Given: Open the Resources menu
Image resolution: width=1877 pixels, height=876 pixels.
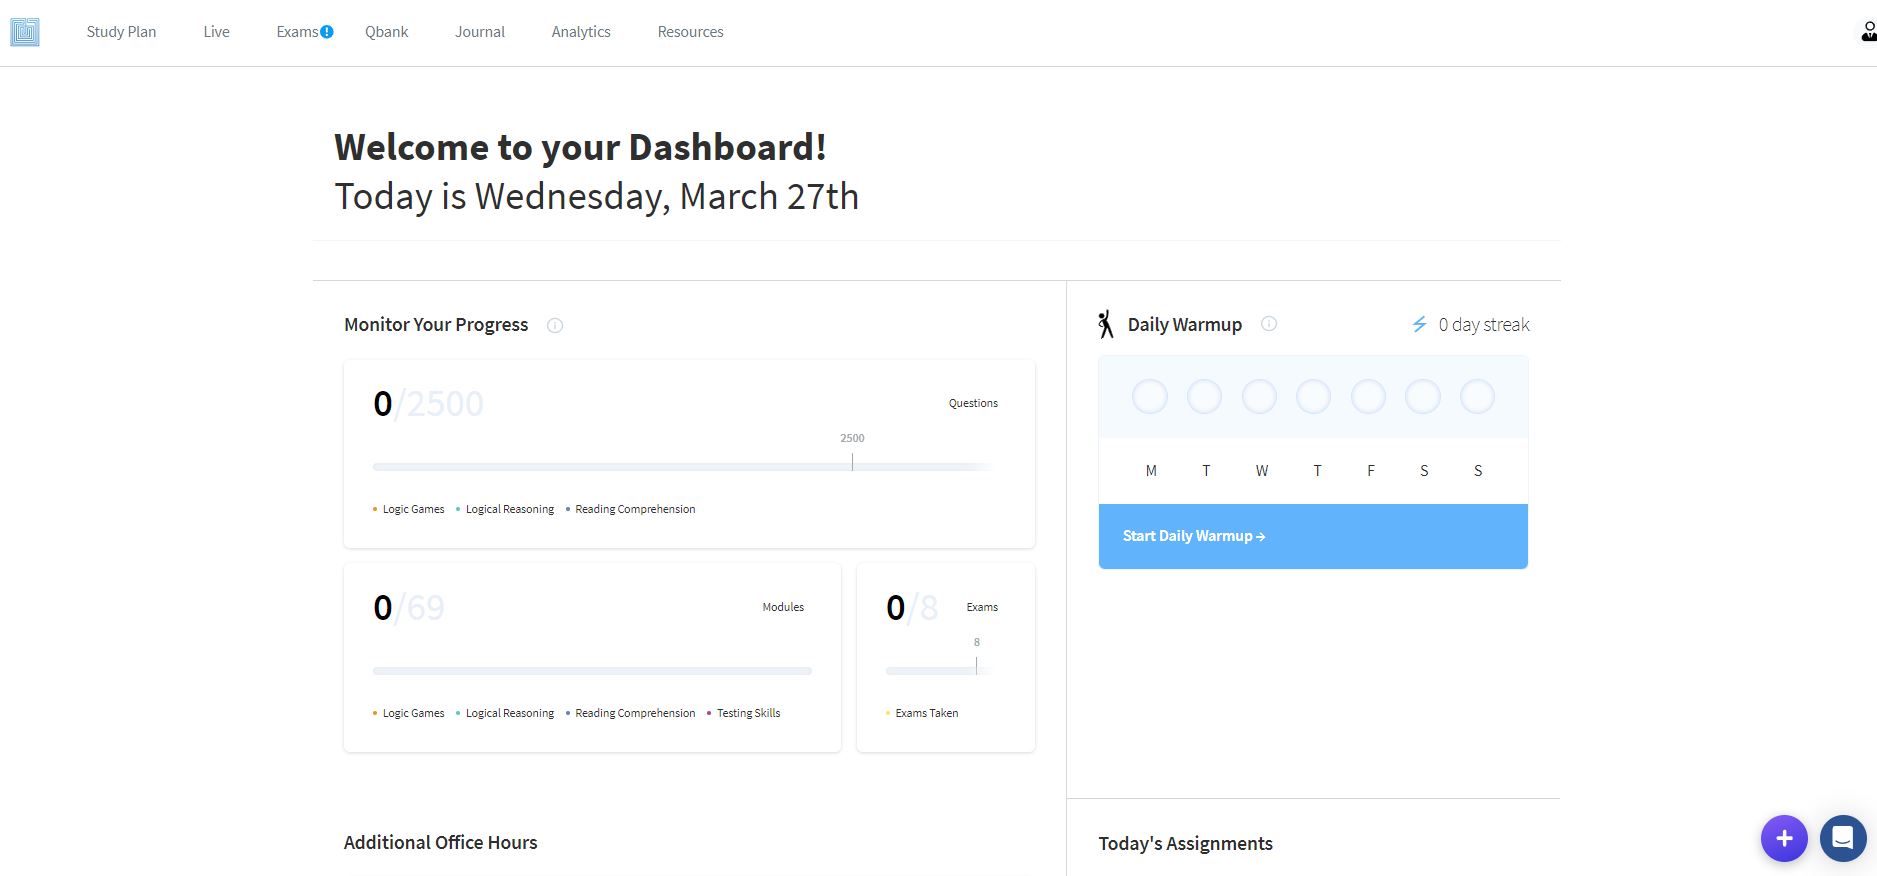Looking at the screenshot, I should [690, 32].
